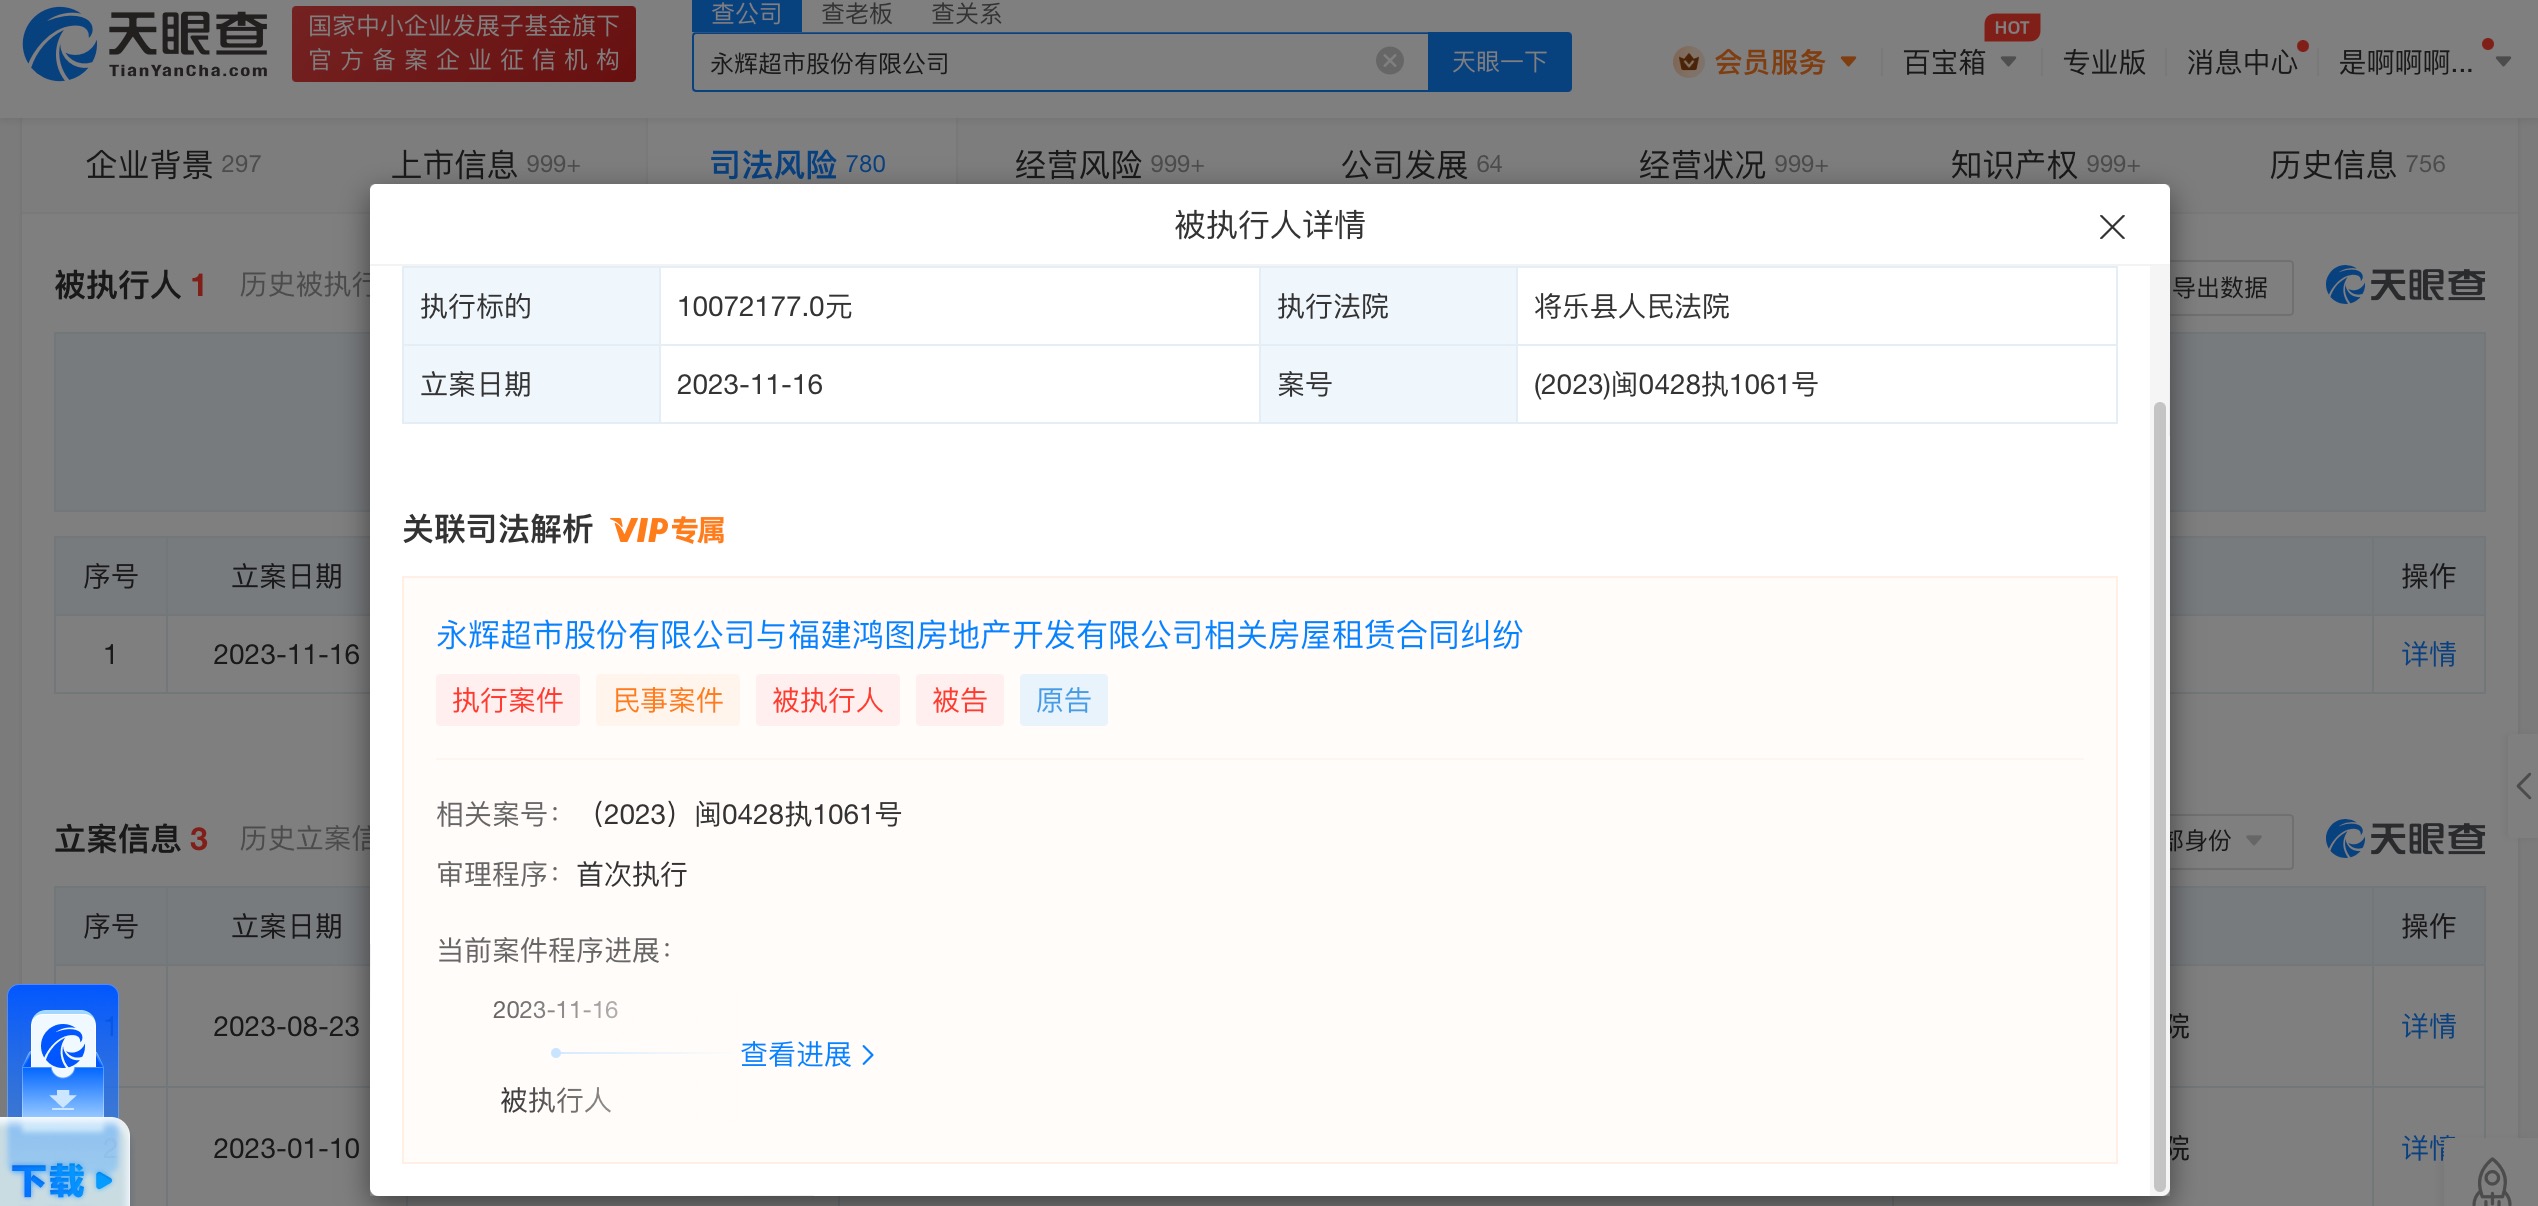Image resolution: width=2538 pixels, height=1206 pixels.
Task: Click the TianYanCha logo
Action: [x=146, y=44]
